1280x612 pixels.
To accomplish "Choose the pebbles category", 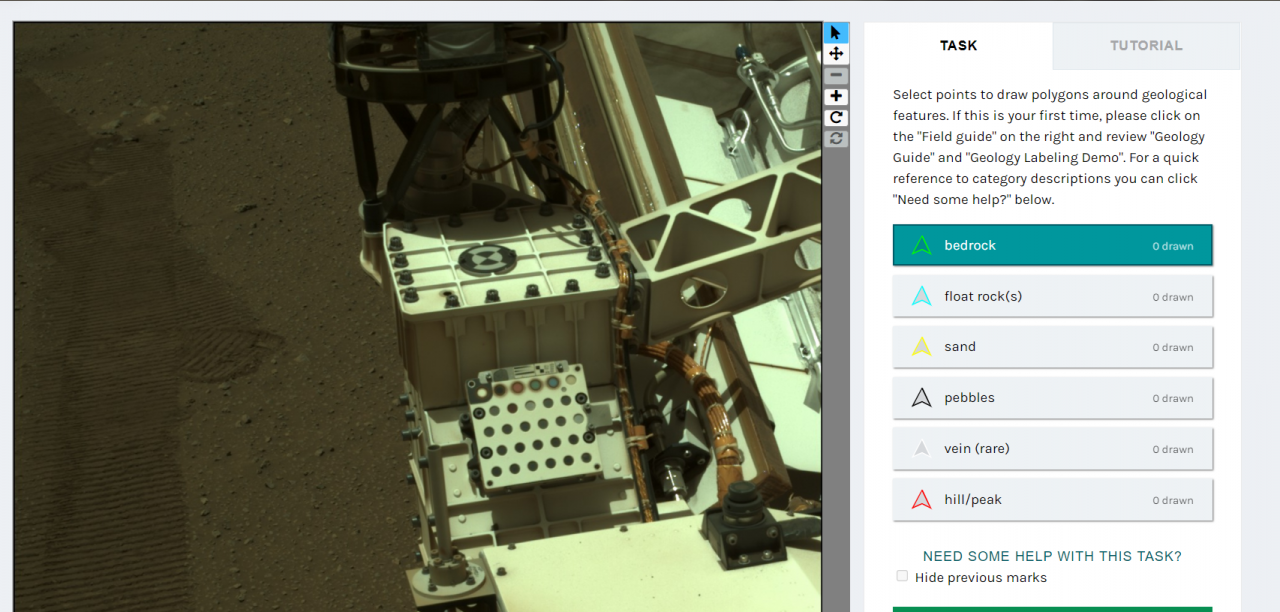I will pyautogui.click(x=1052, y=398).
